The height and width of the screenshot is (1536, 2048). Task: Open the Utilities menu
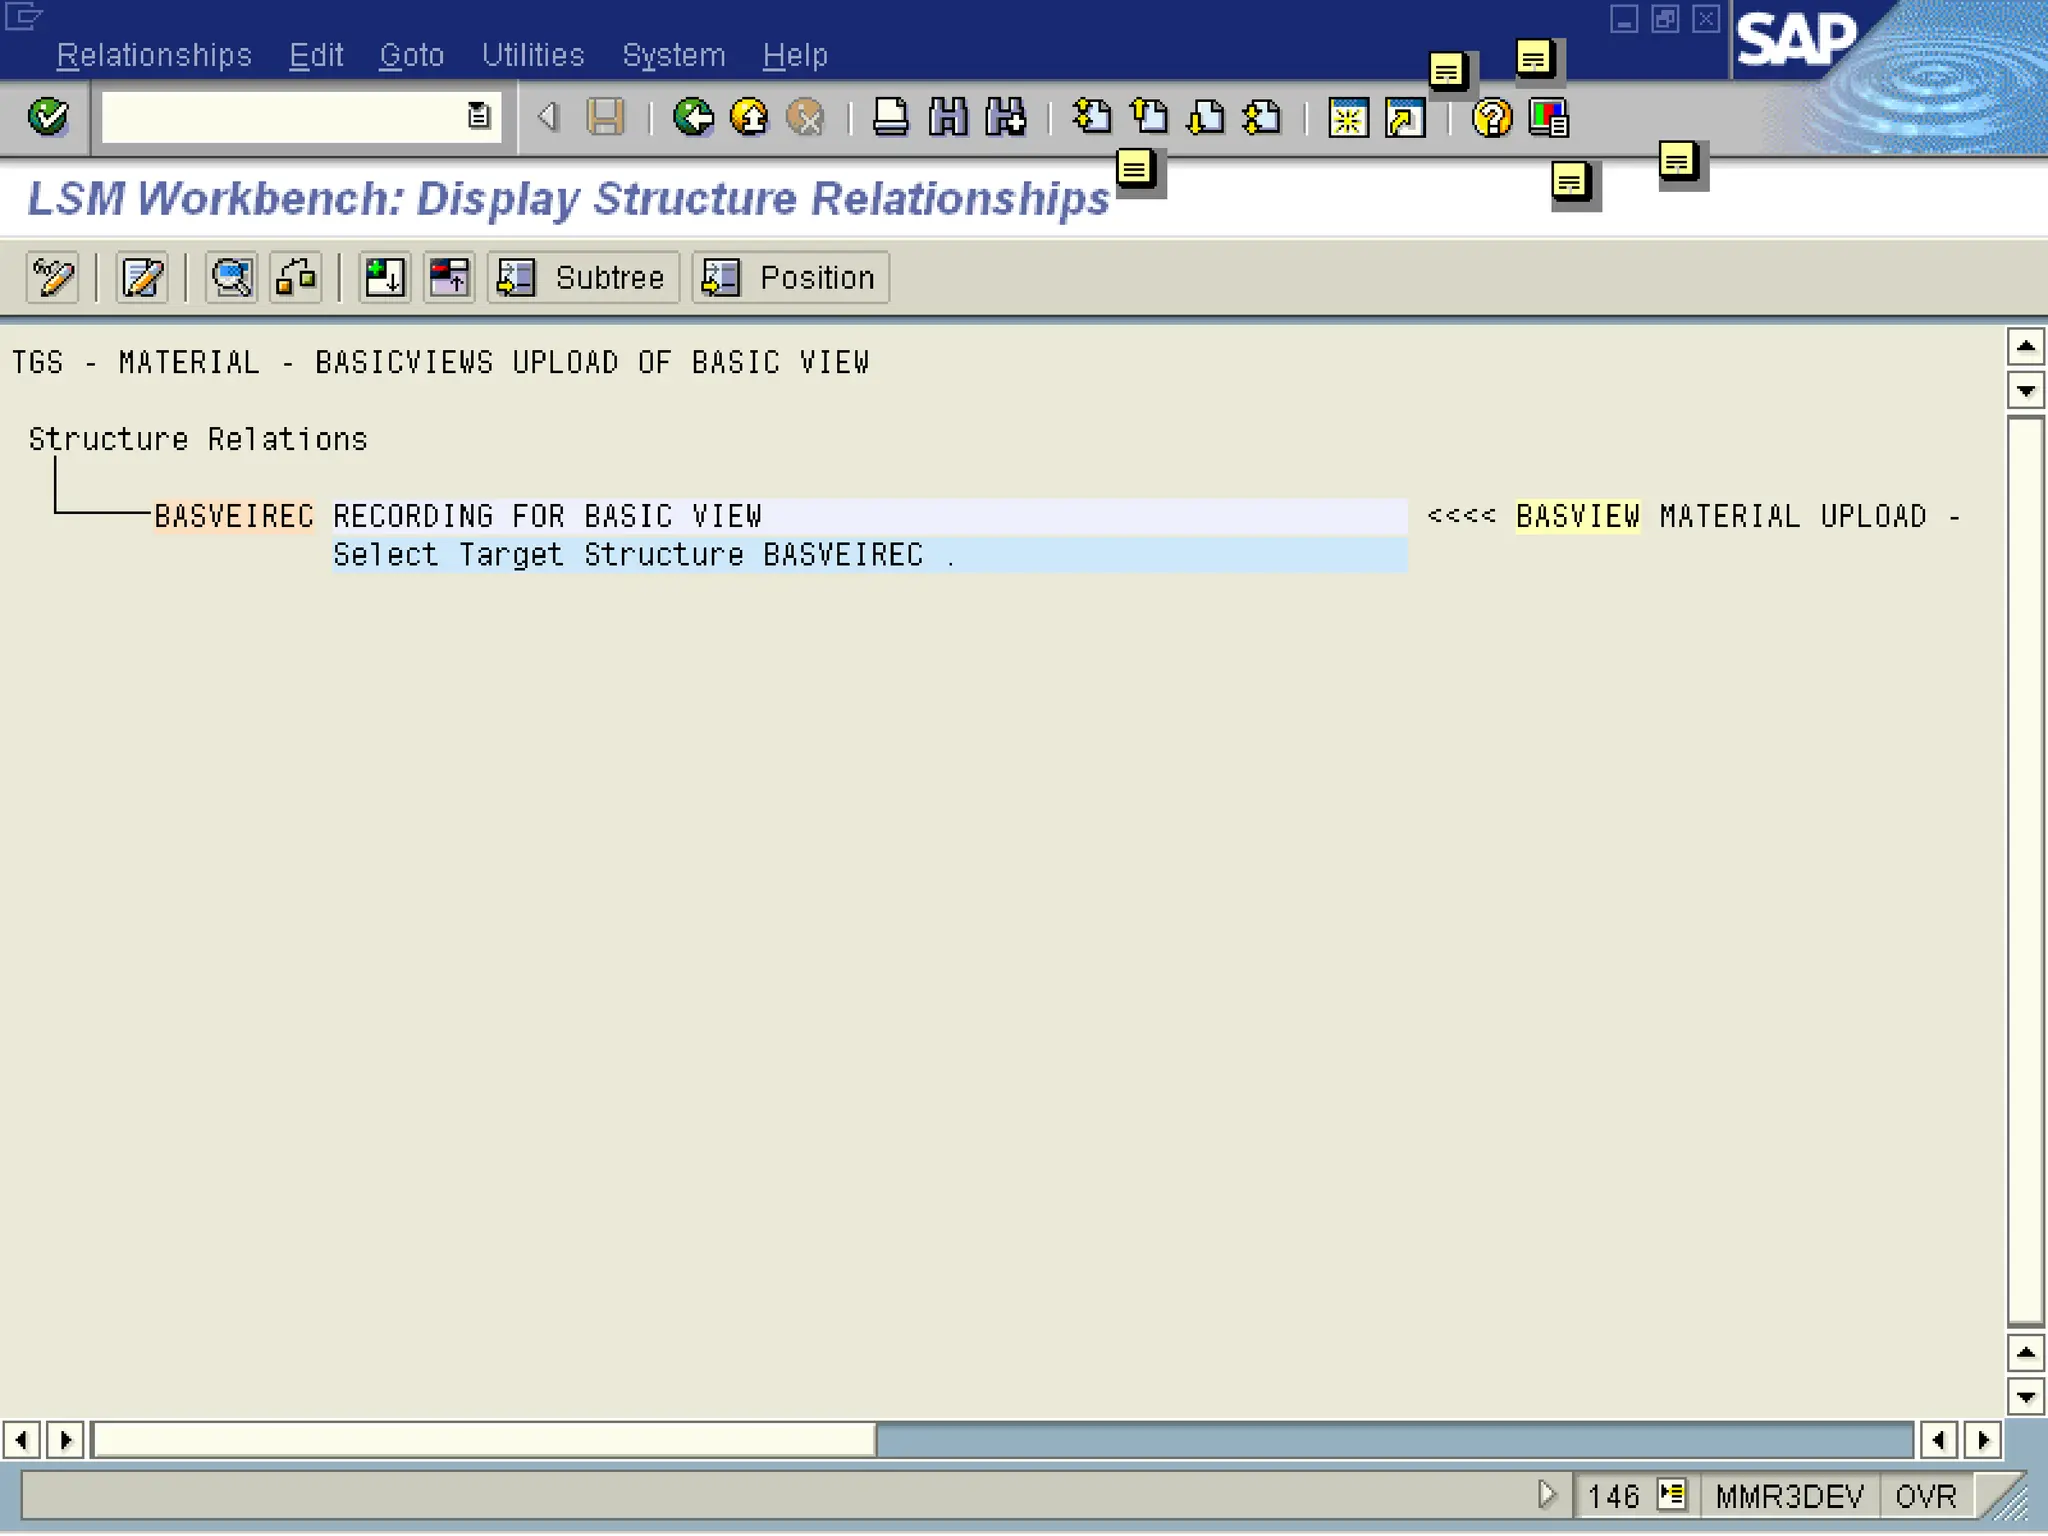[533, 55]
